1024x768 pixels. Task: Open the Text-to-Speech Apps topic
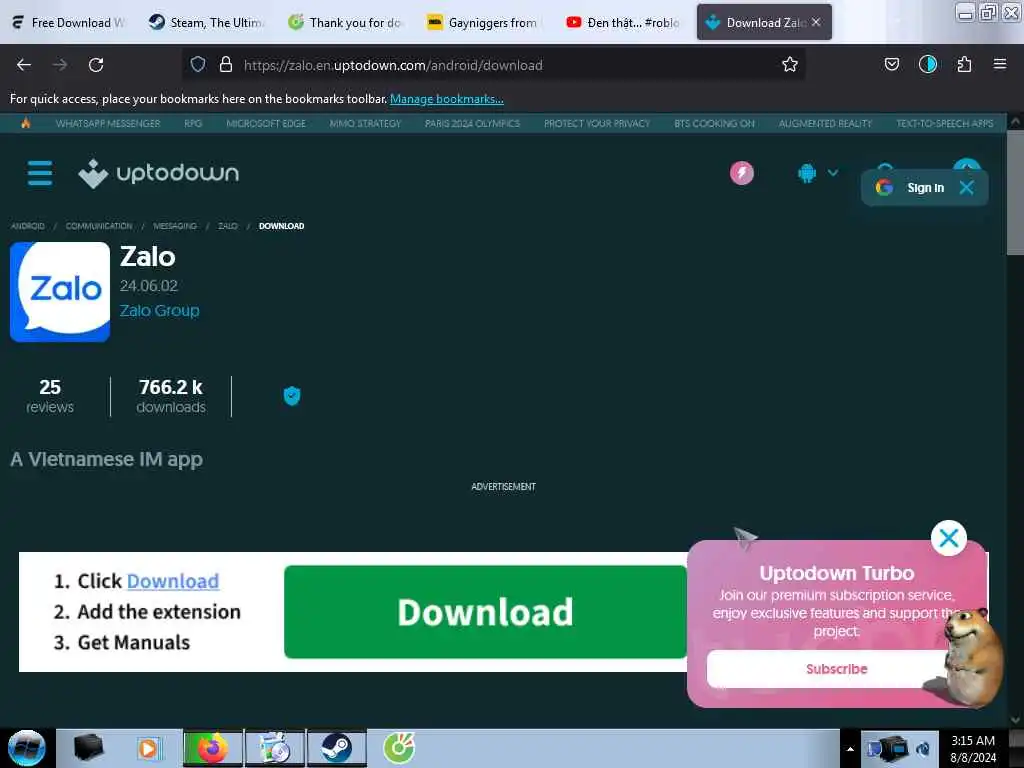(x=944, y=123)
